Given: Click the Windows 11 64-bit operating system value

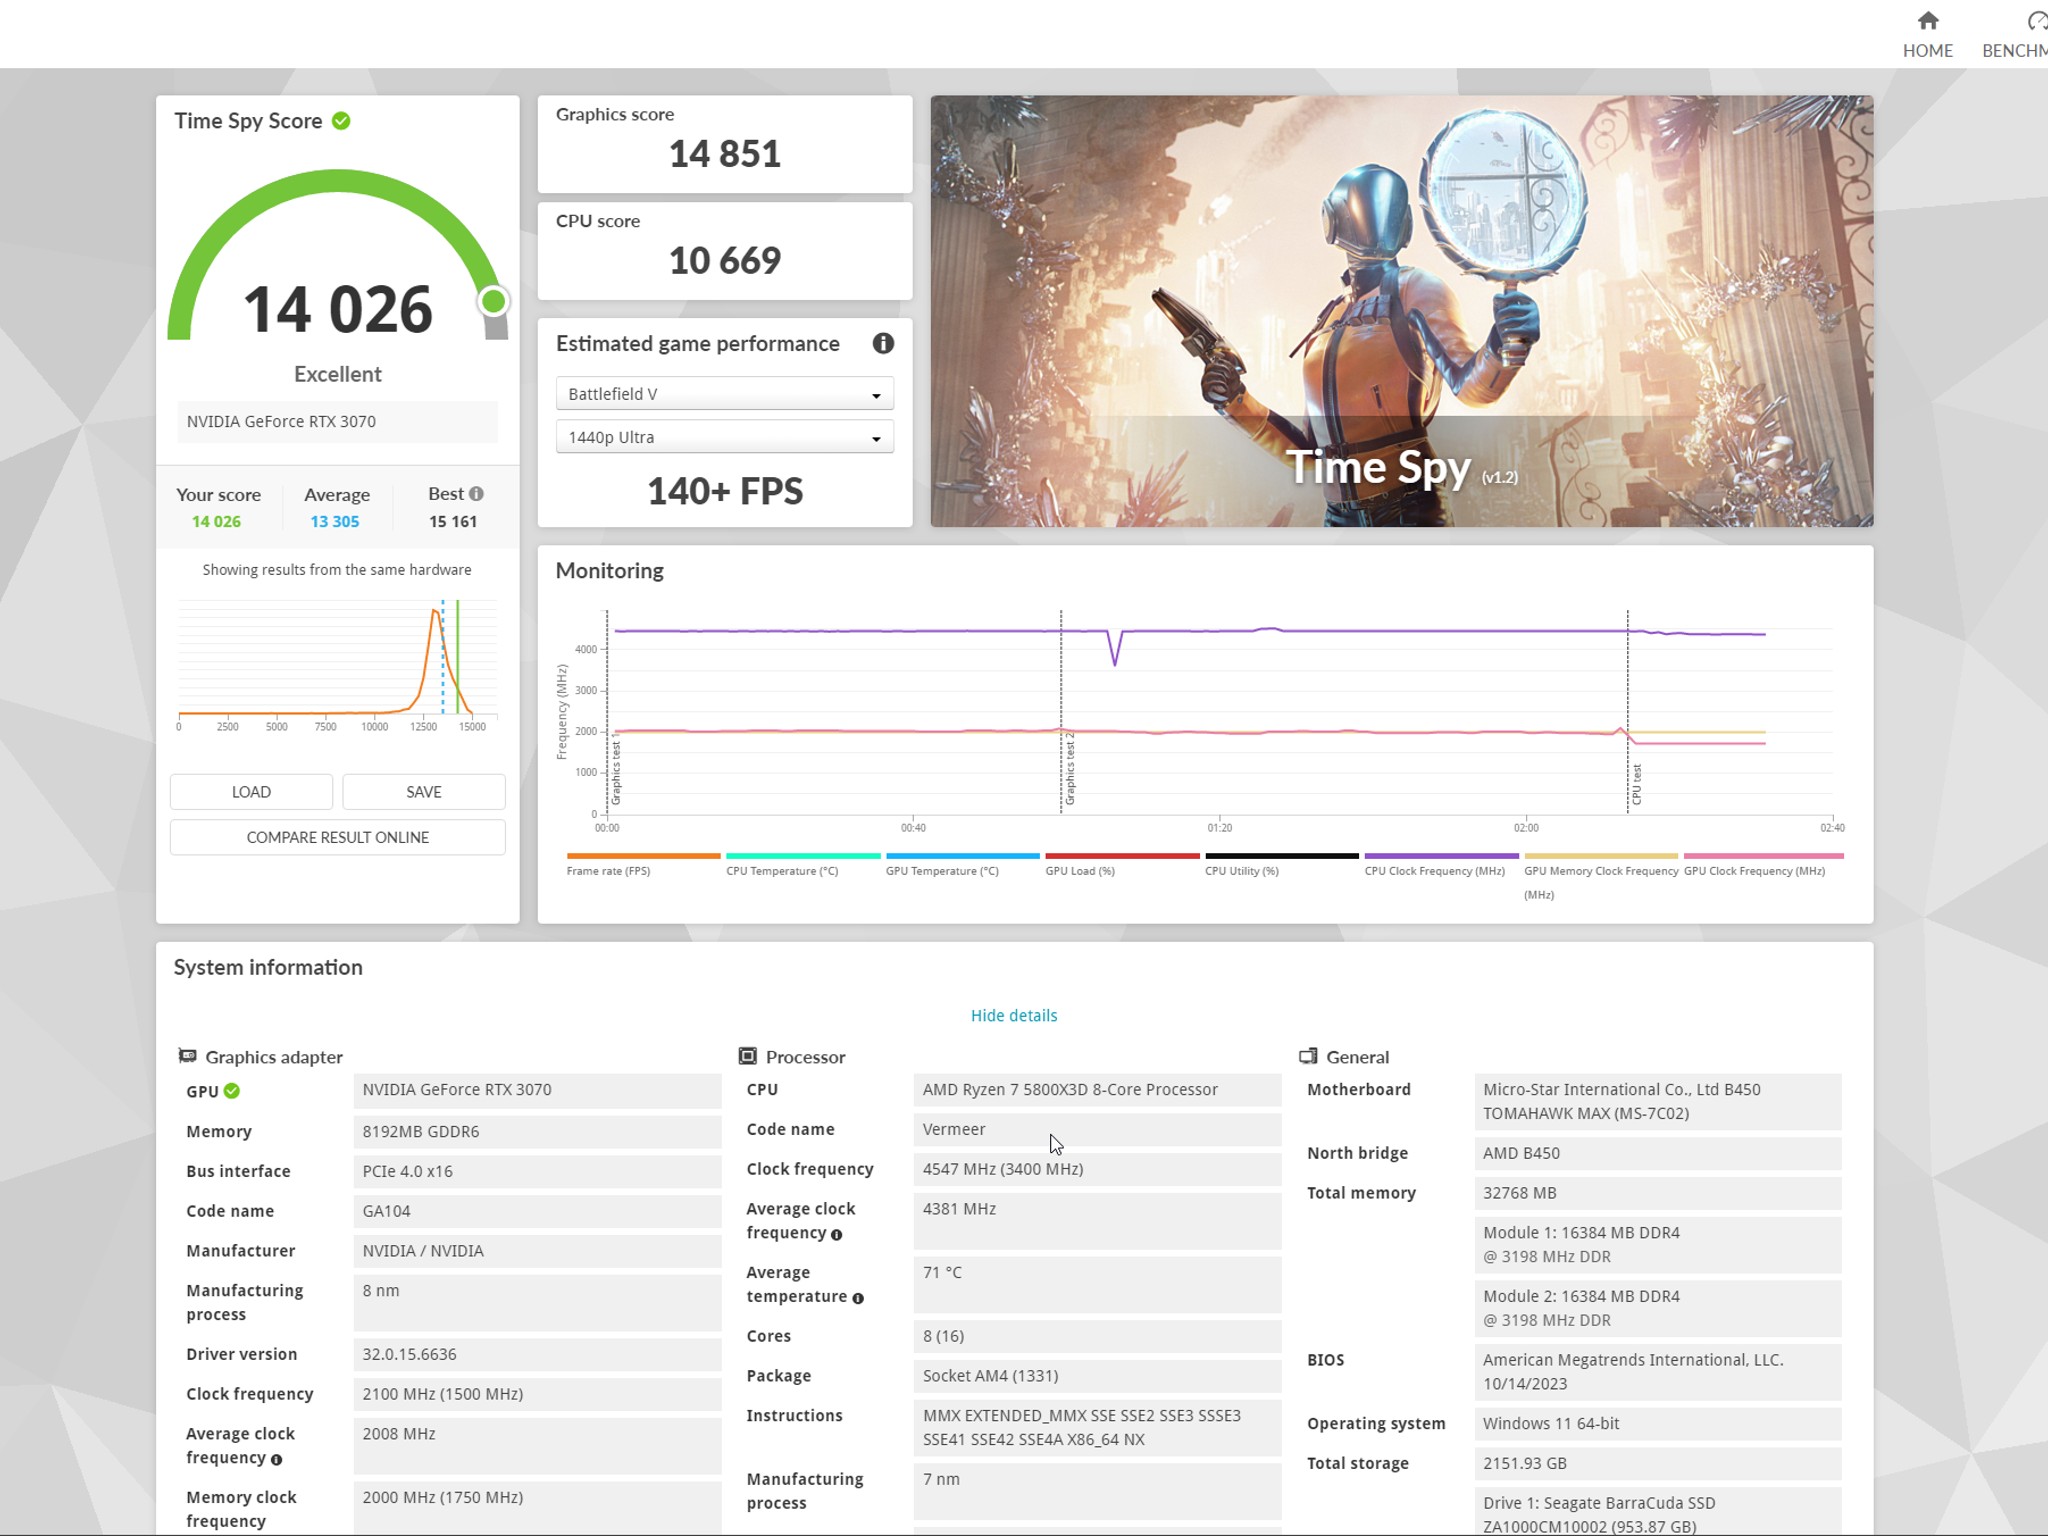Looking at the screenshot, I should [1658, 1424].
